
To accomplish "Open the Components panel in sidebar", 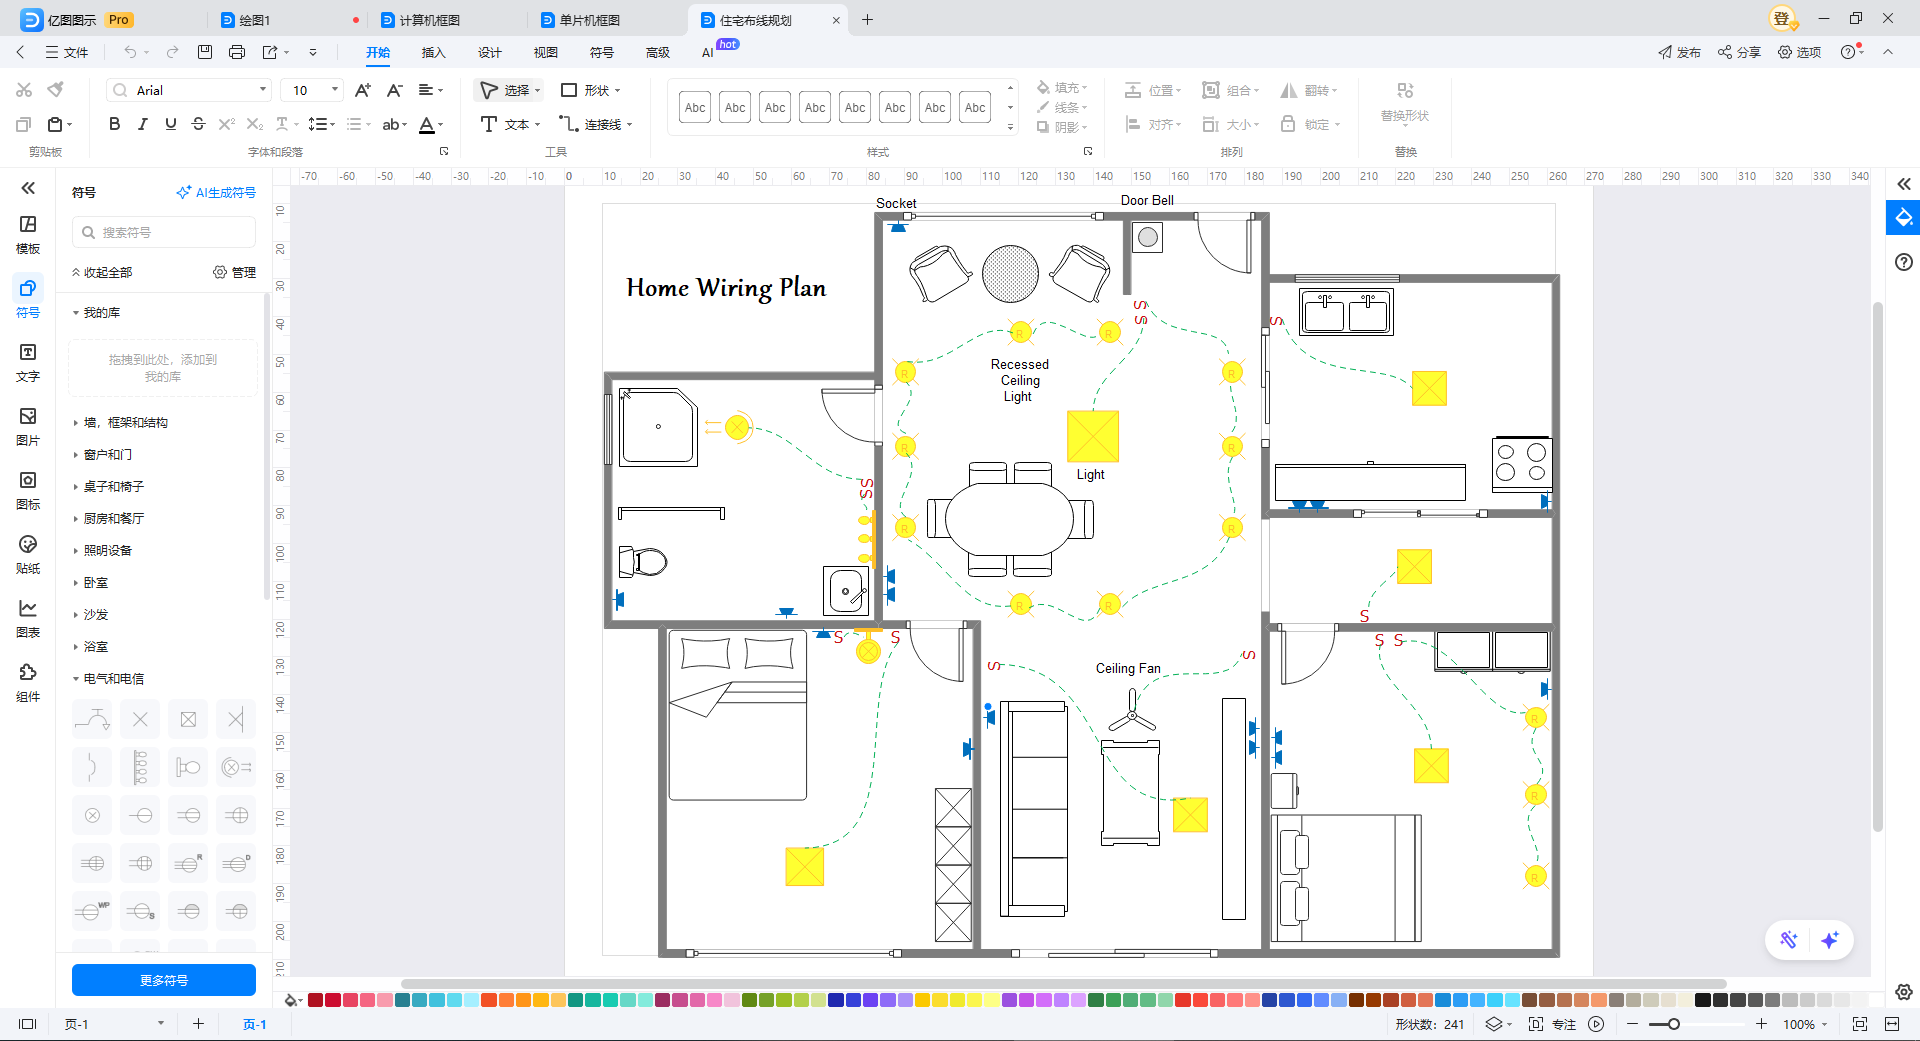I will [28, 683].
